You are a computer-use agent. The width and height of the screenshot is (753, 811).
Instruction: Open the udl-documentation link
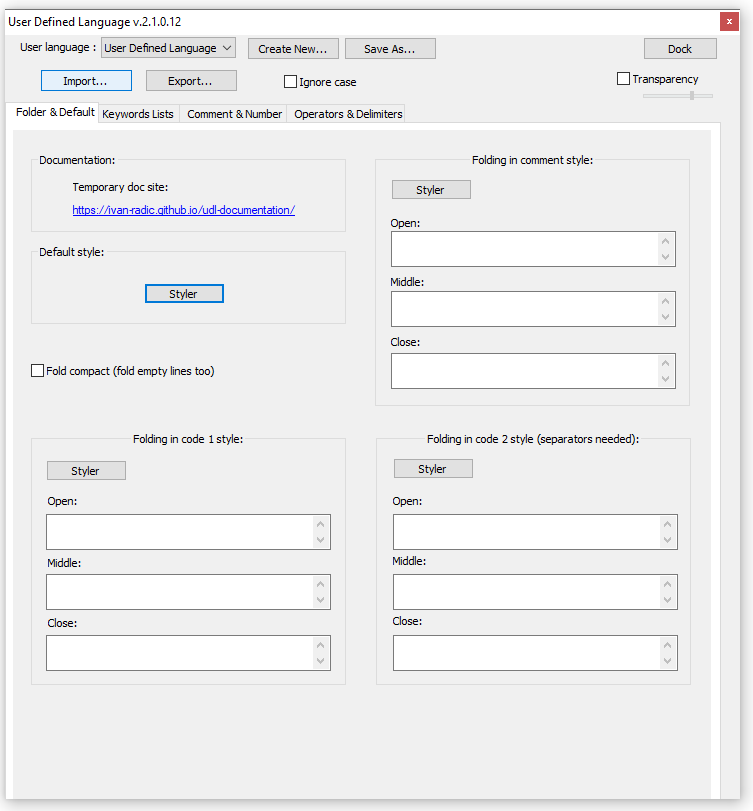coord(183,210)
